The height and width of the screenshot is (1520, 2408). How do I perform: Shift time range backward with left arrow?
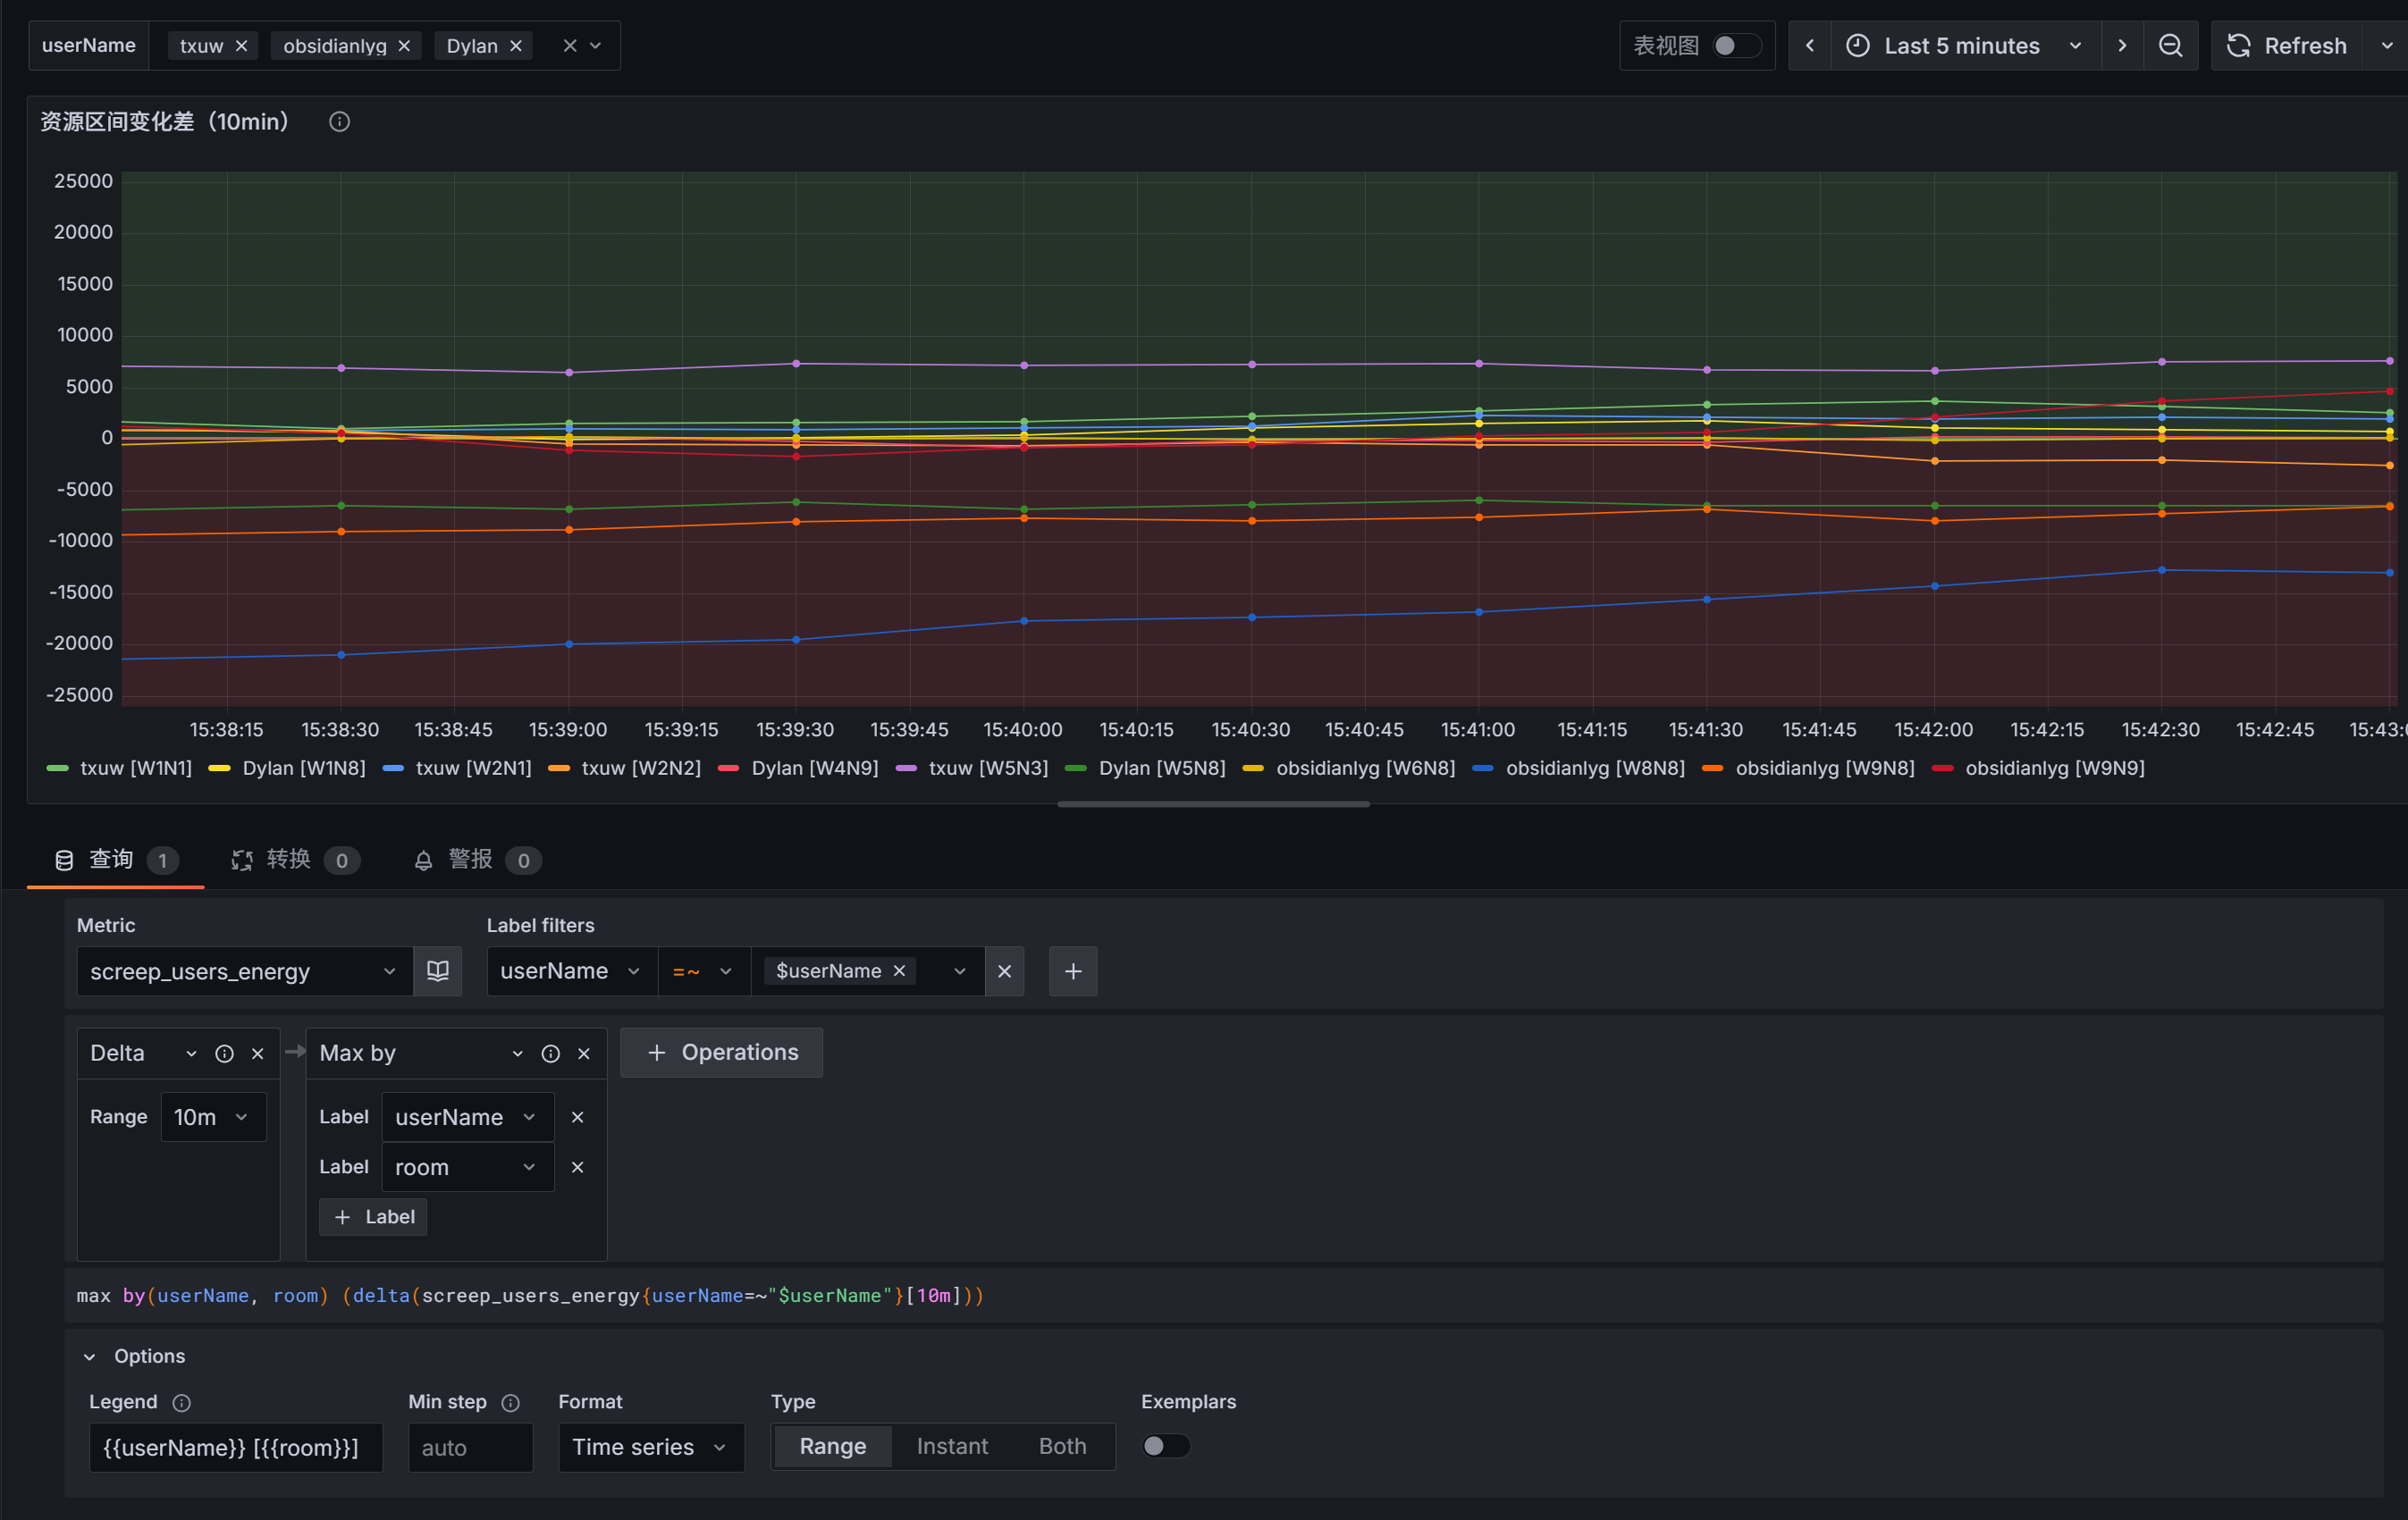tap(1809, 46)
